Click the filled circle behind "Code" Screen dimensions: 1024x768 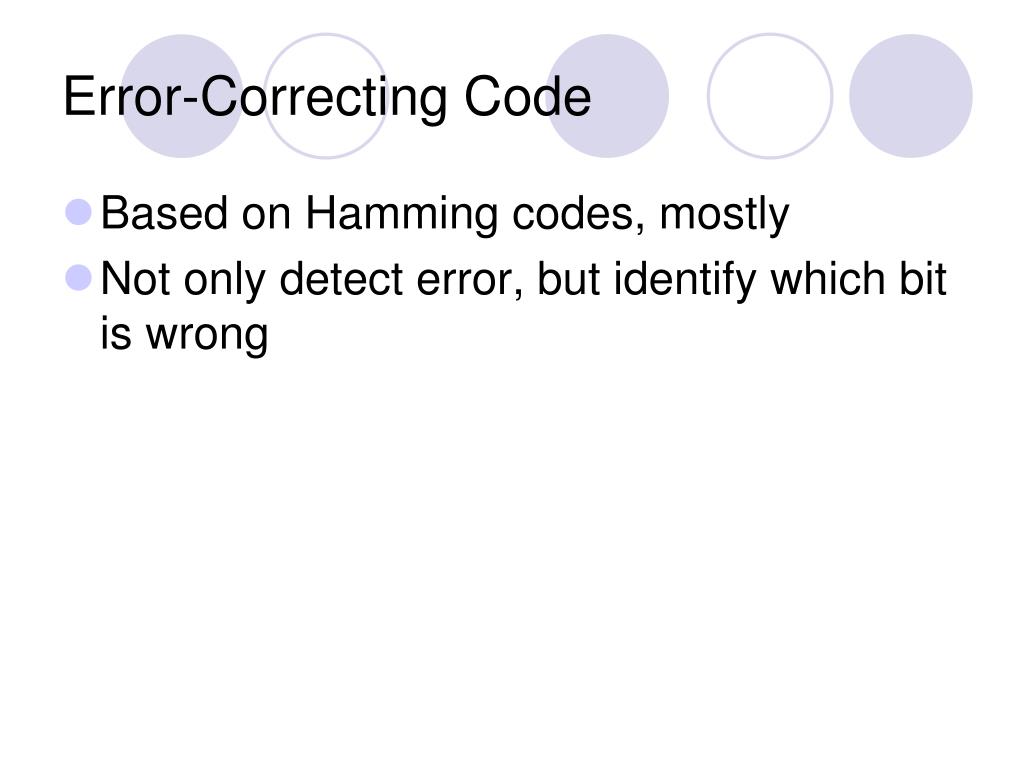click(607, 96)
